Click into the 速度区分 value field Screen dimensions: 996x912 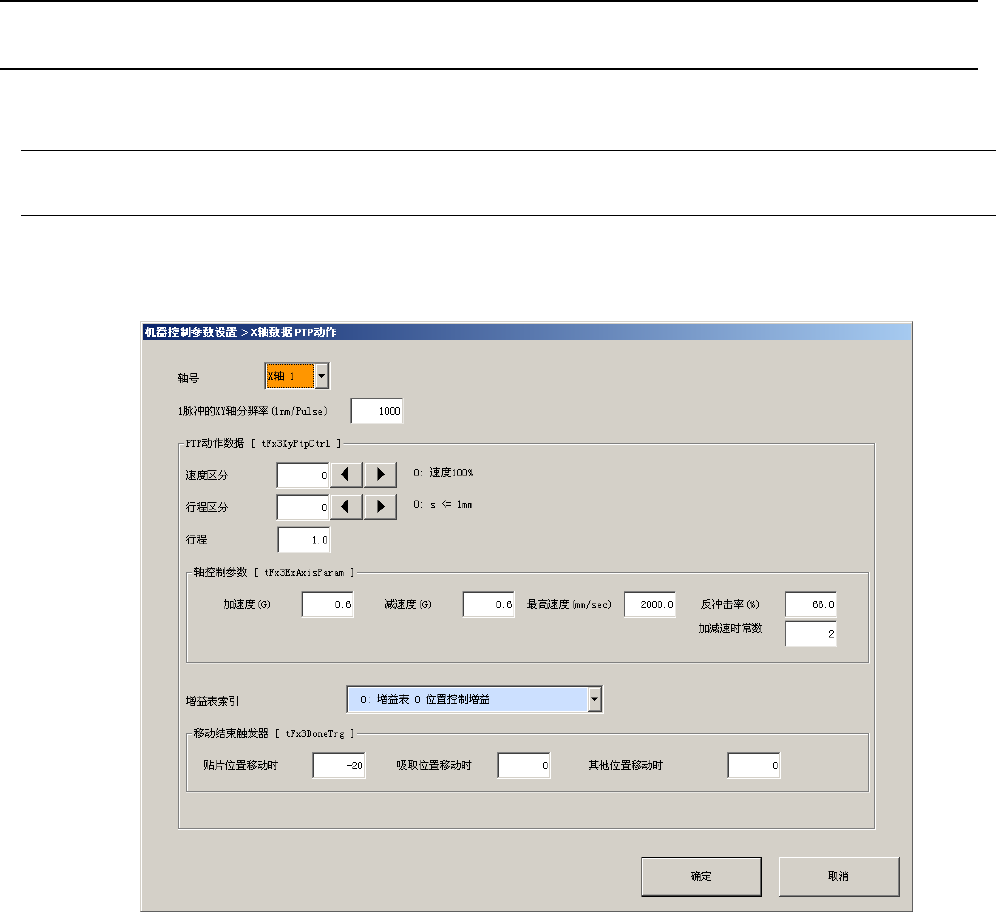click(x=303, y=476)
